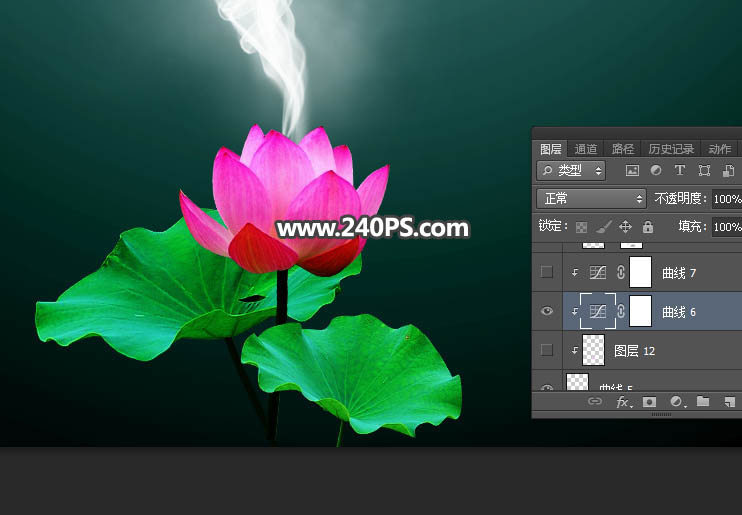Show the 图层 12 layer

point(547,350)
